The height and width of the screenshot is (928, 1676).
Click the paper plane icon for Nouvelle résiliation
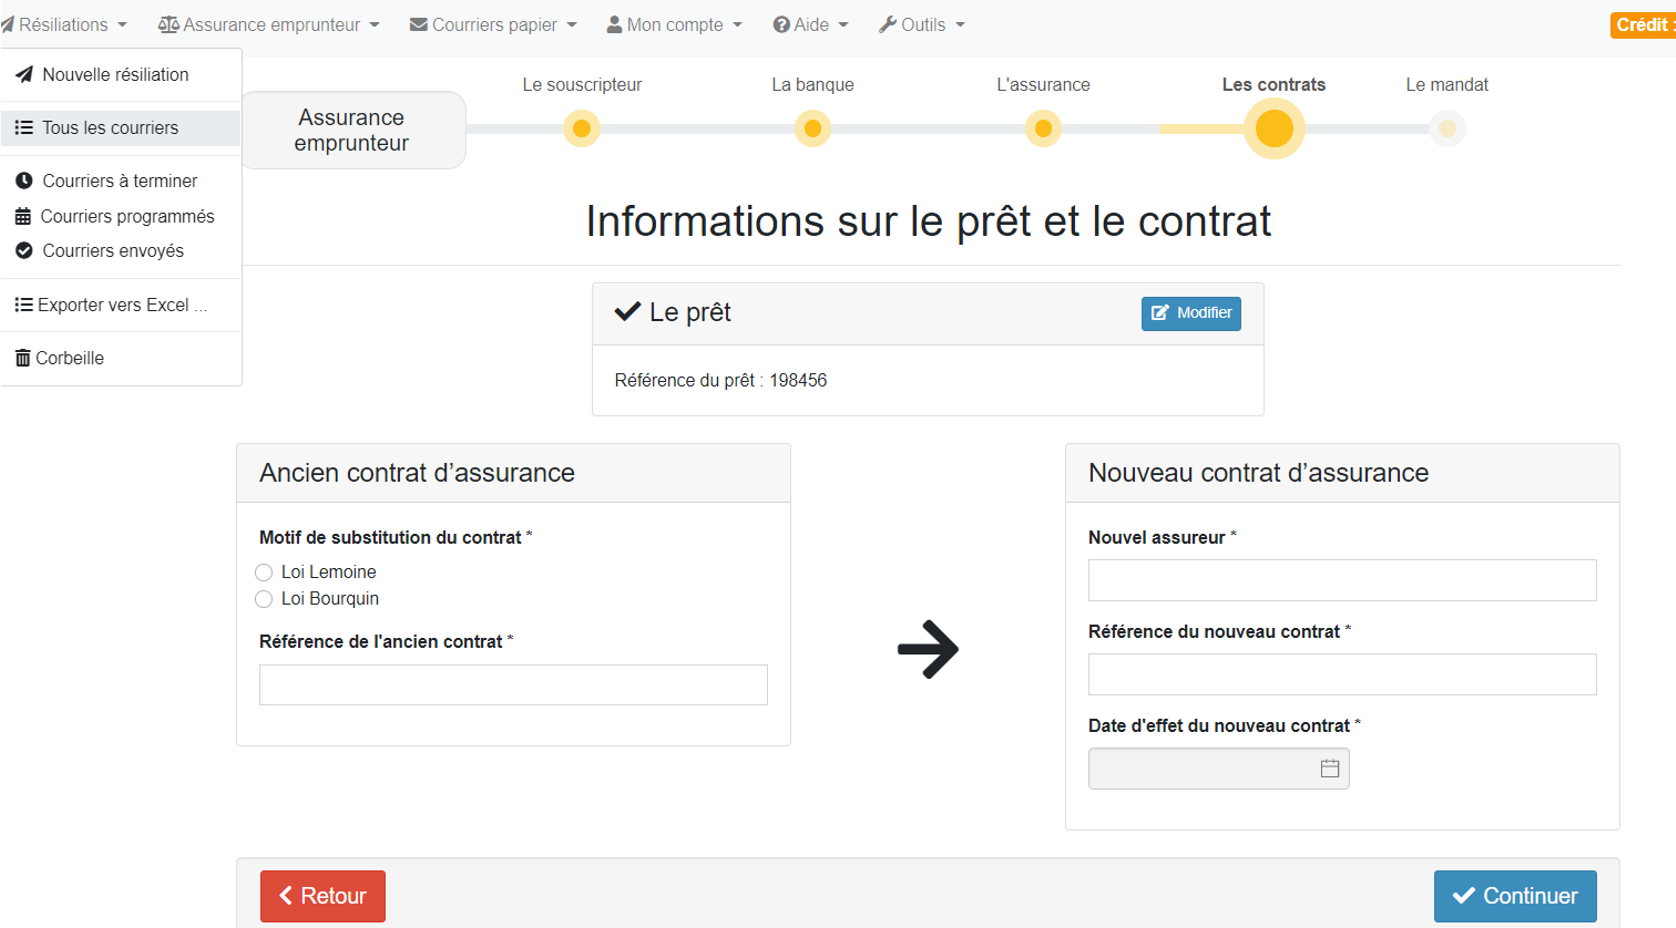(x=24, y=75)
